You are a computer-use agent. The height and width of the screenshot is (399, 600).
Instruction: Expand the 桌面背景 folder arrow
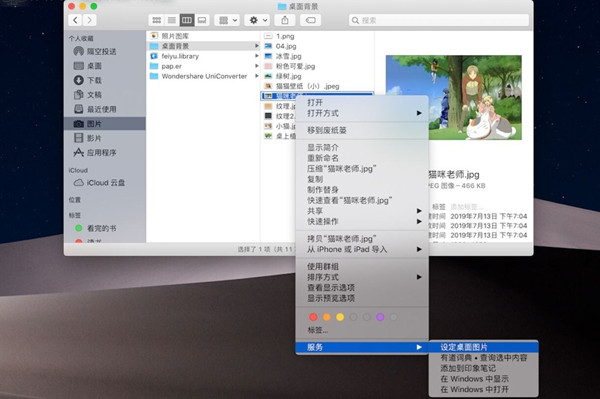[x=256, y=46]
